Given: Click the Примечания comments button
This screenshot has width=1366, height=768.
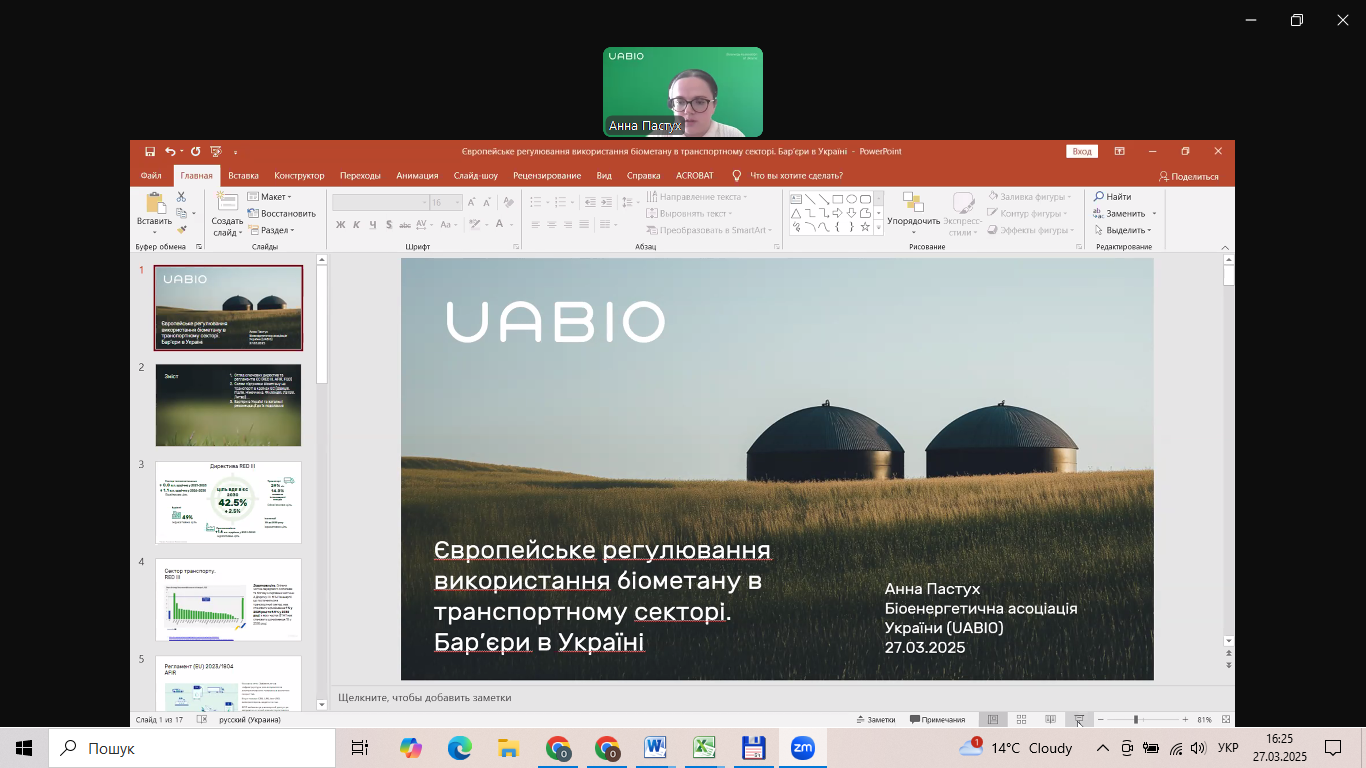Looking at the screenshot, I should point(937,719).
